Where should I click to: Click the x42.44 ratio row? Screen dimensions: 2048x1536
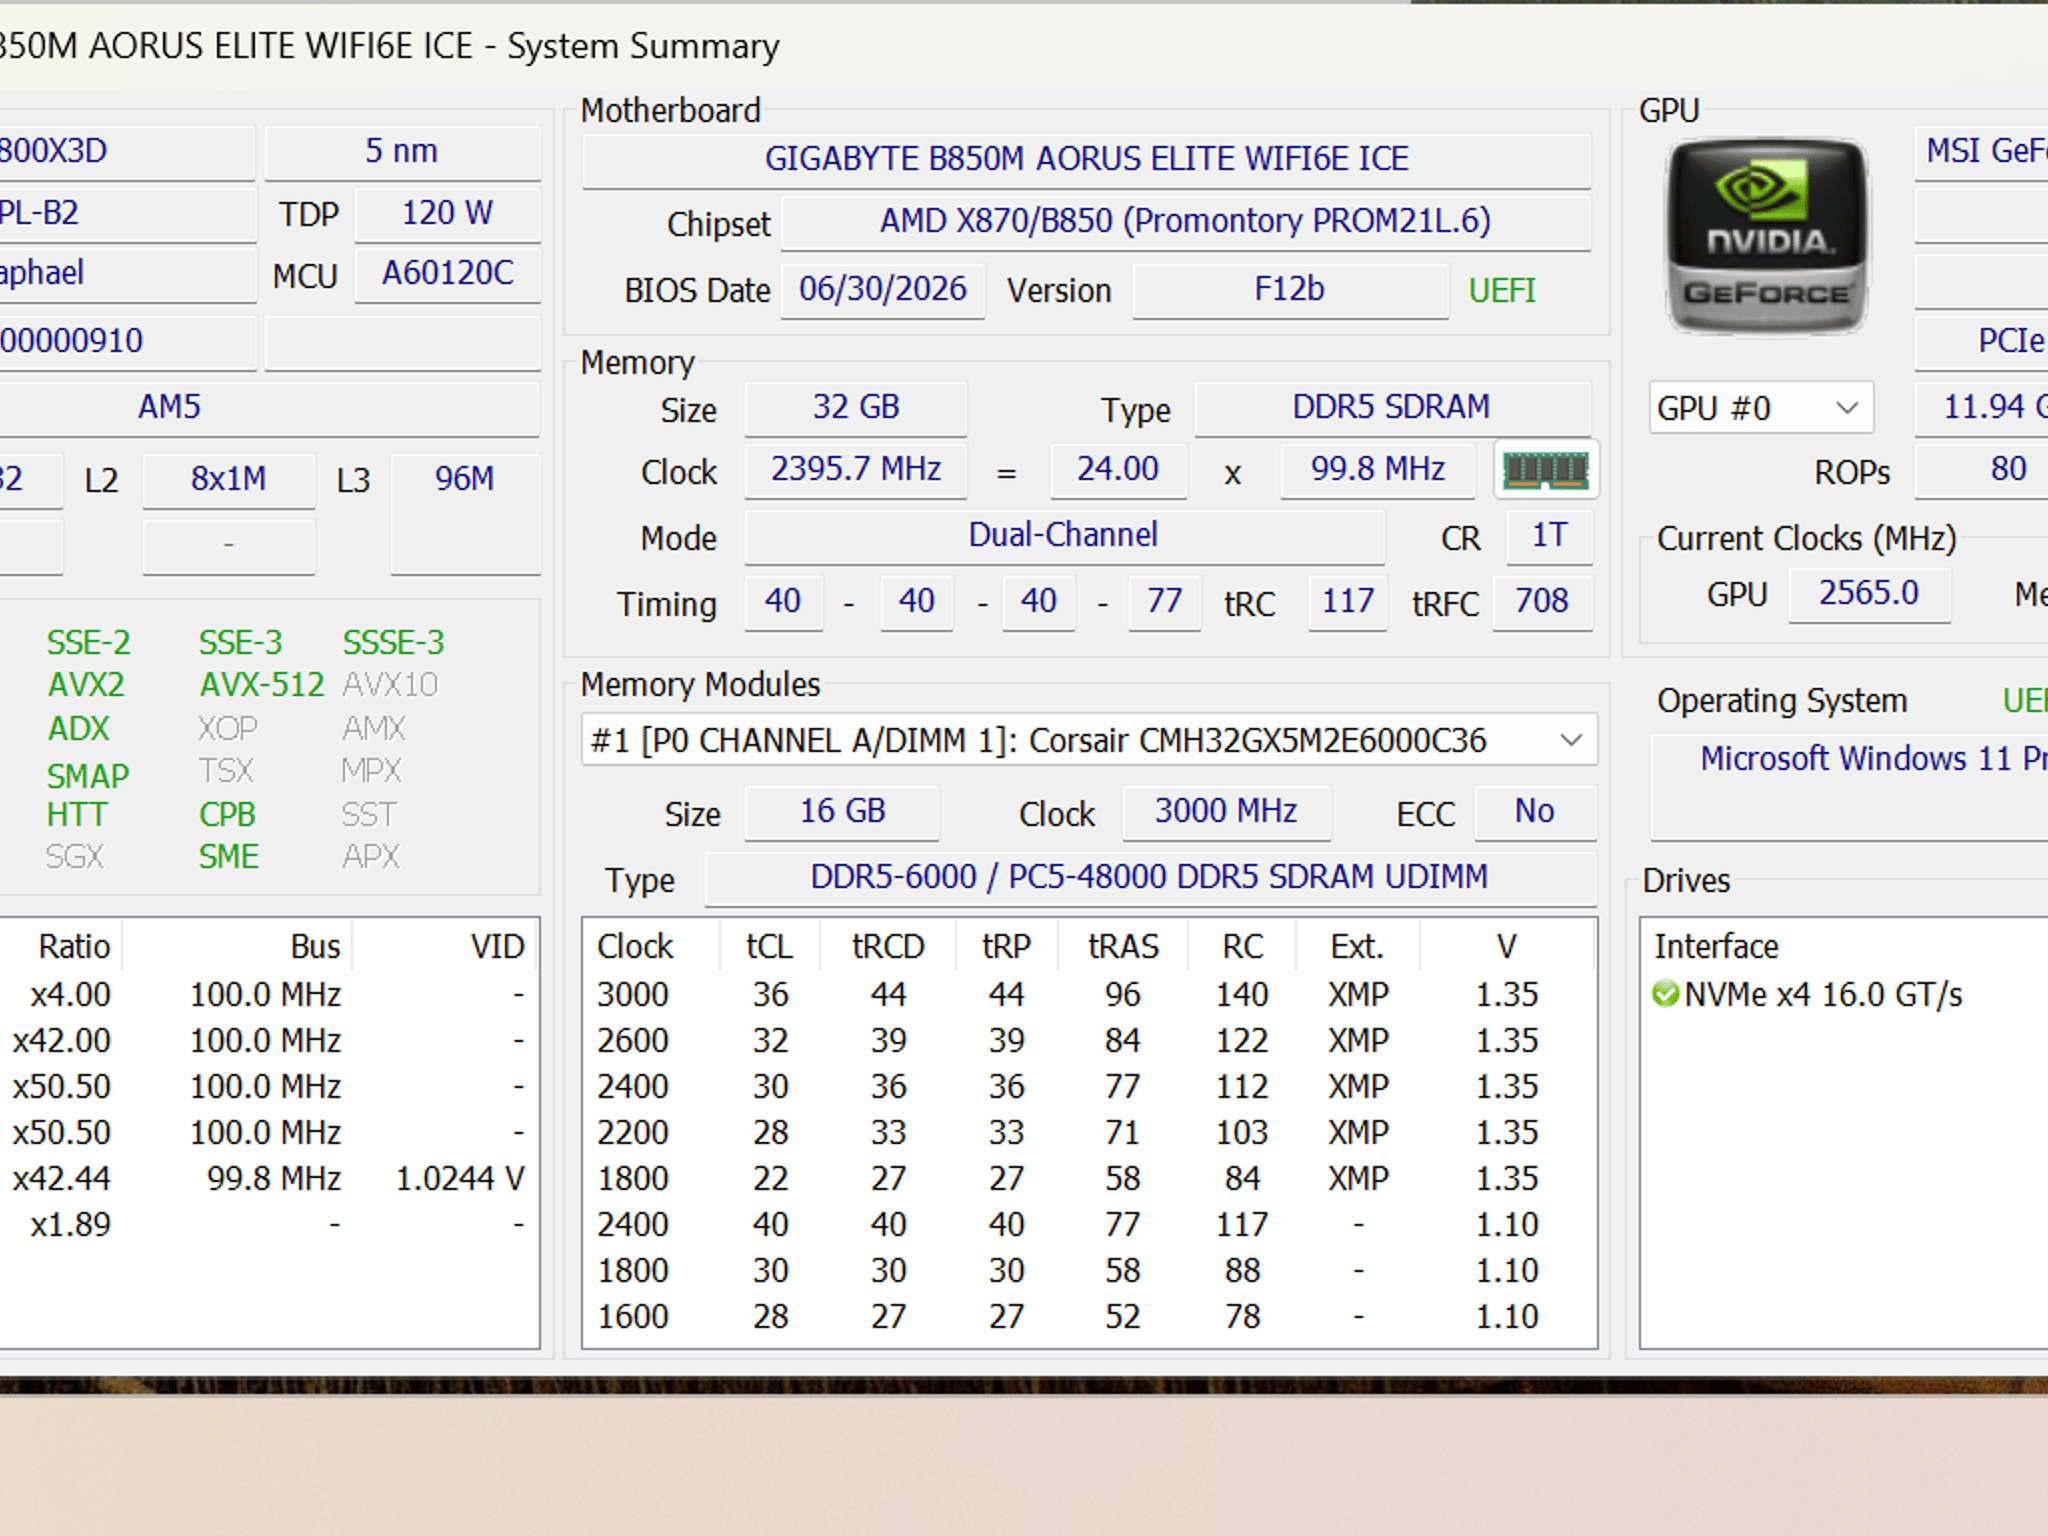point(268,1178)
